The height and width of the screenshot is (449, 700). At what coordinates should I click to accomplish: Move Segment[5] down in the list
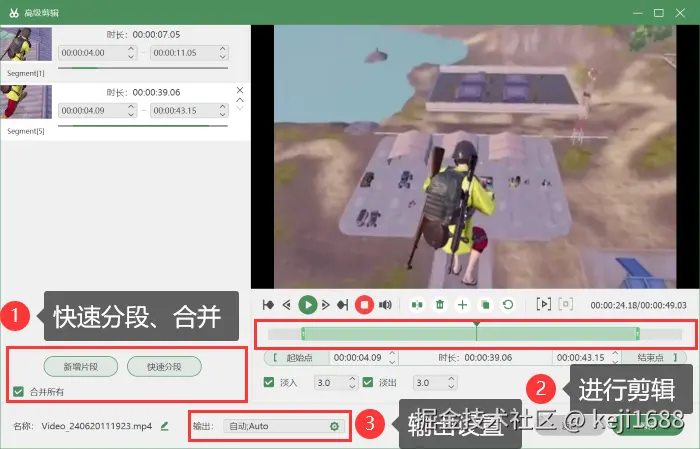click(240, 108)
